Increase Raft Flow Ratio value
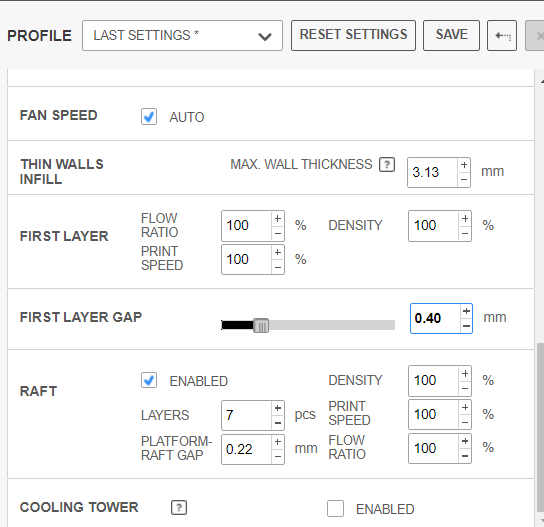Image resolution: width=544 pixels, height=527 pixels. click(465, 441)
